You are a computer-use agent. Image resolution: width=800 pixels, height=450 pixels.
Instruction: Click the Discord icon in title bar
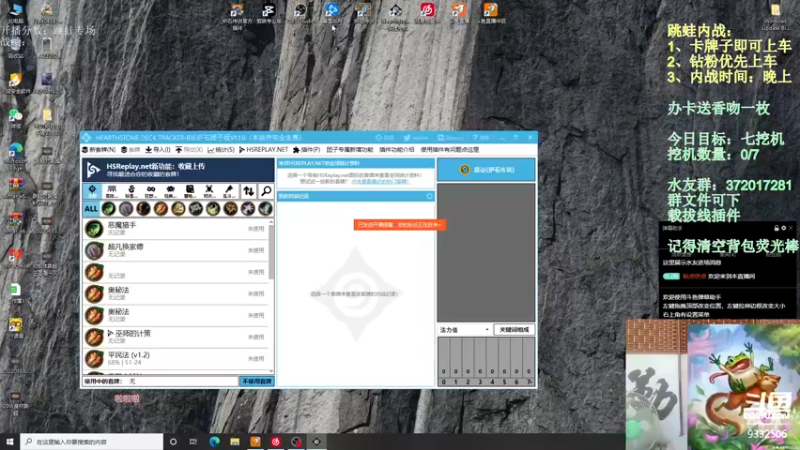pos(441,138)
